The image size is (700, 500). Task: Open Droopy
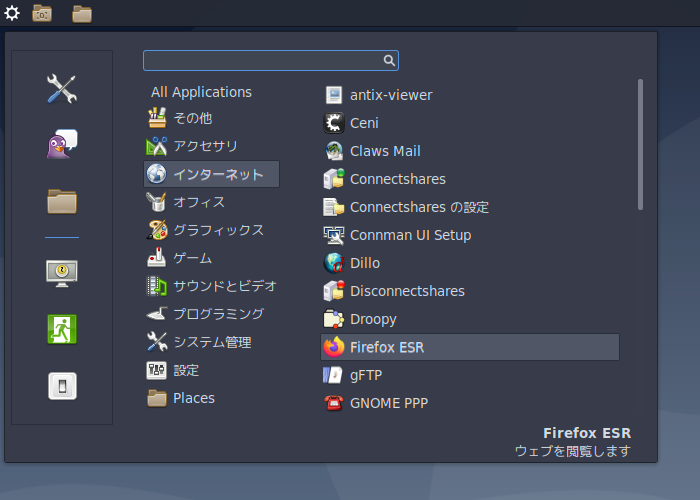click(x=470, y=319)
